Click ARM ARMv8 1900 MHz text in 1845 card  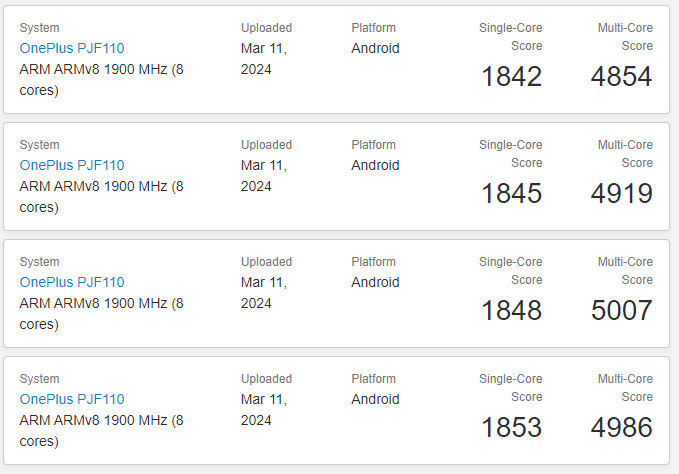(x=101, y=197)
